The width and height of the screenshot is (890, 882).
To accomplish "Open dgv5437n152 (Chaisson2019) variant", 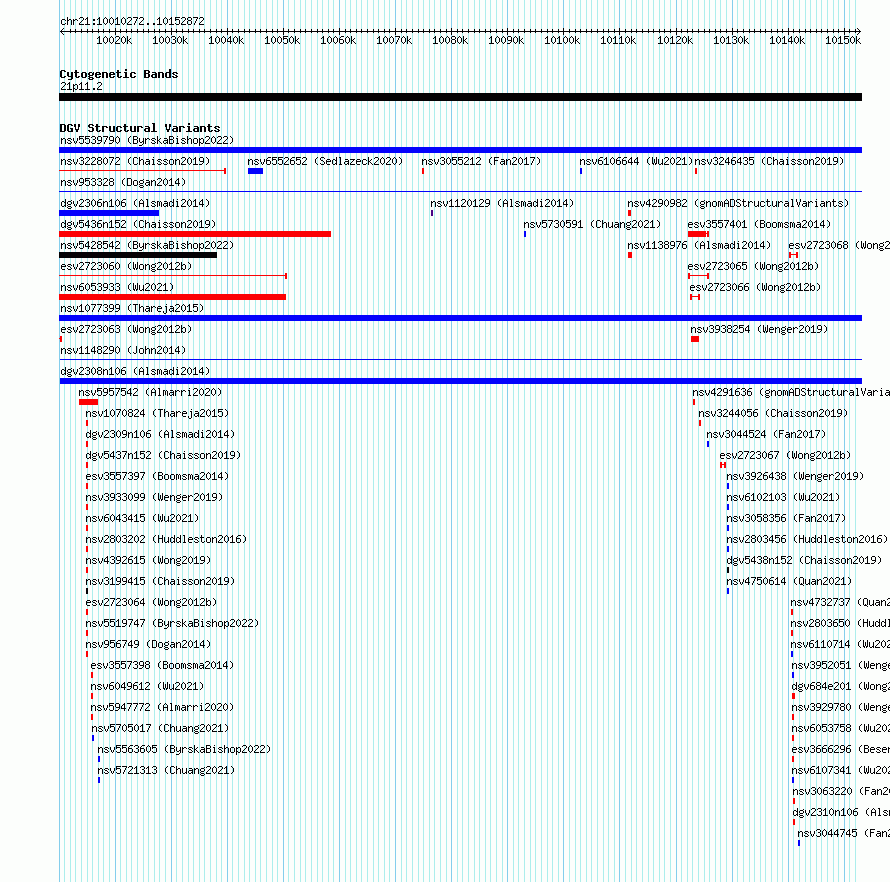I will (163, 455).
